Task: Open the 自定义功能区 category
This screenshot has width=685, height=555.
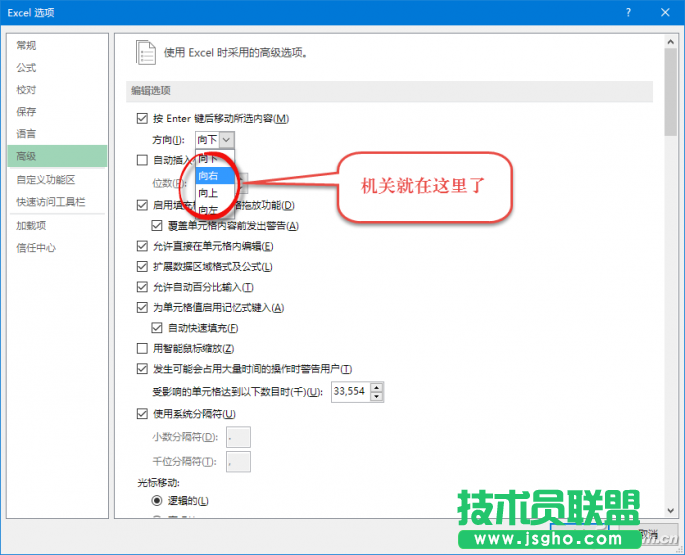Action: point(46,180)
